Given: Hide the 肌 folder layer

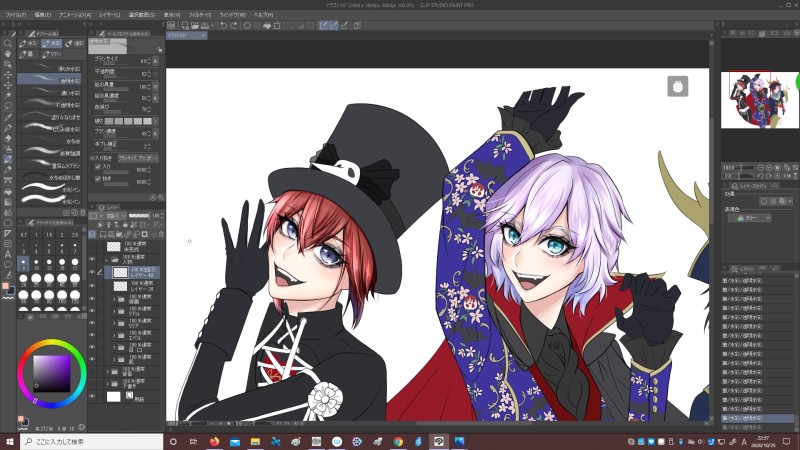Looking at the screenshot, I should pyautogui.click(x=92, y=359).
